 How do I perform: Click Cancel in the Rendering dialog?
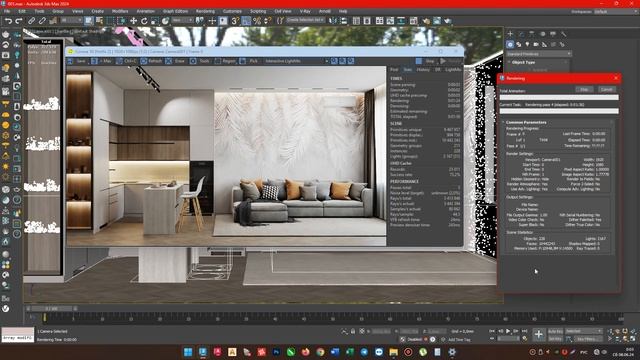click(x=607, y=89)
